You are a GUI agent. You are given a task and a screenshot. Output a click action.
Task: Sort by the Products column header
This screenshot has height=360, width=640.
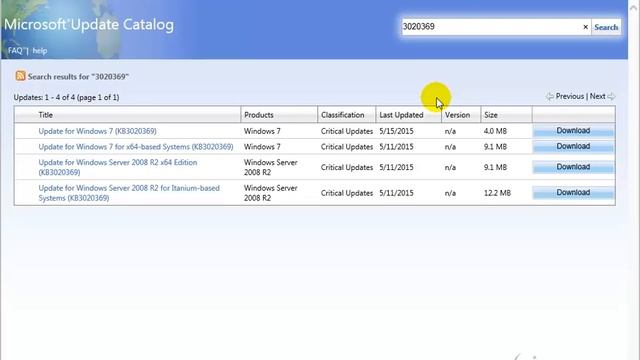coord(259,115)
